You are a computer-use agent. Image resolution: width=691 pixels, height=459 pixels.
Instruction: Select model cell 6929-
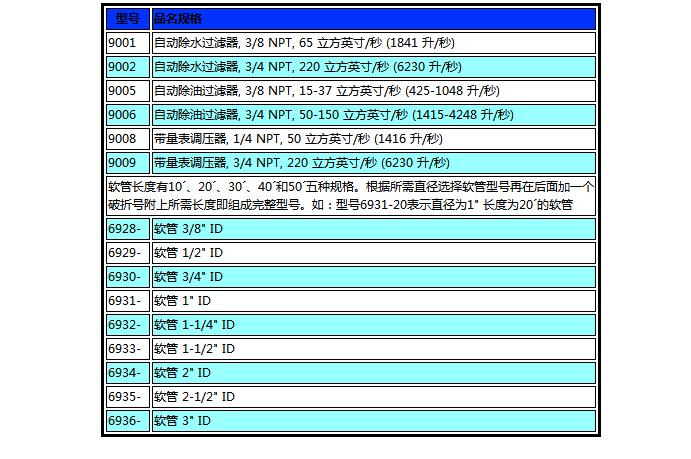[128, 253]
